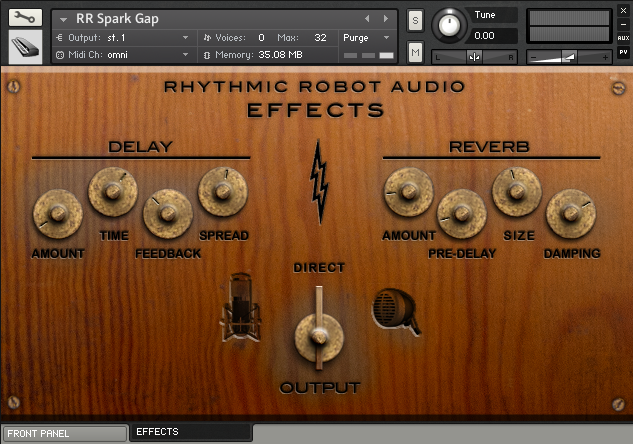This screenshot has height=444, width=633.
Task: Toggle the Solo S button
Action: pyautogui.click(x=415, y=21)
